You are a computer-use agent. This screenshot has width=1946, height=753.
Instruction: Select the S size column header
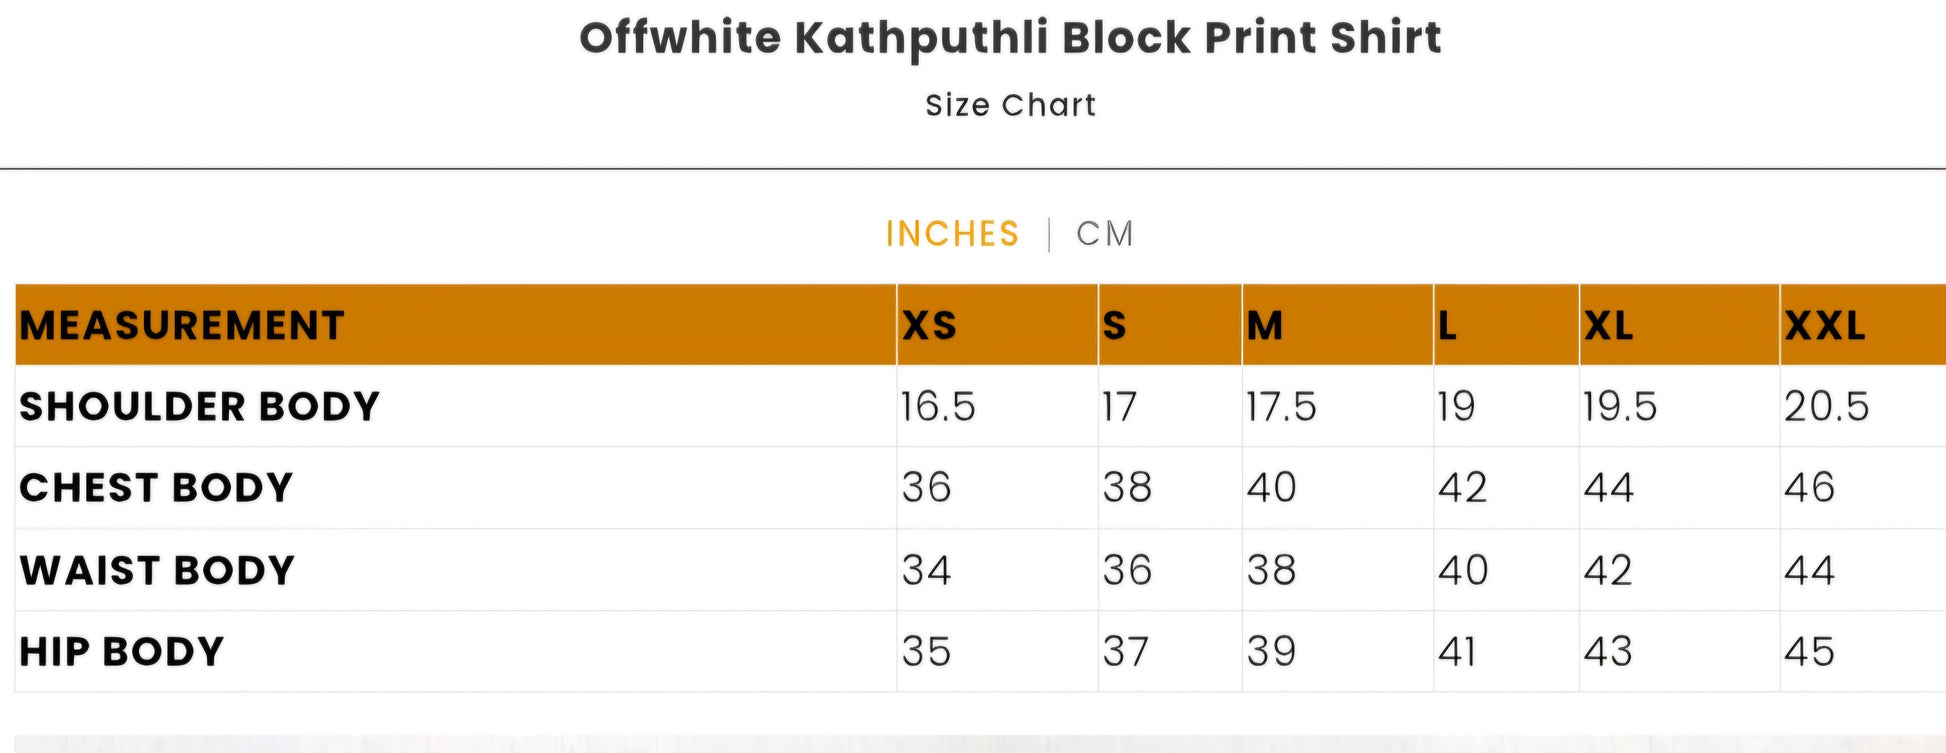click(x=1115, y=326)
